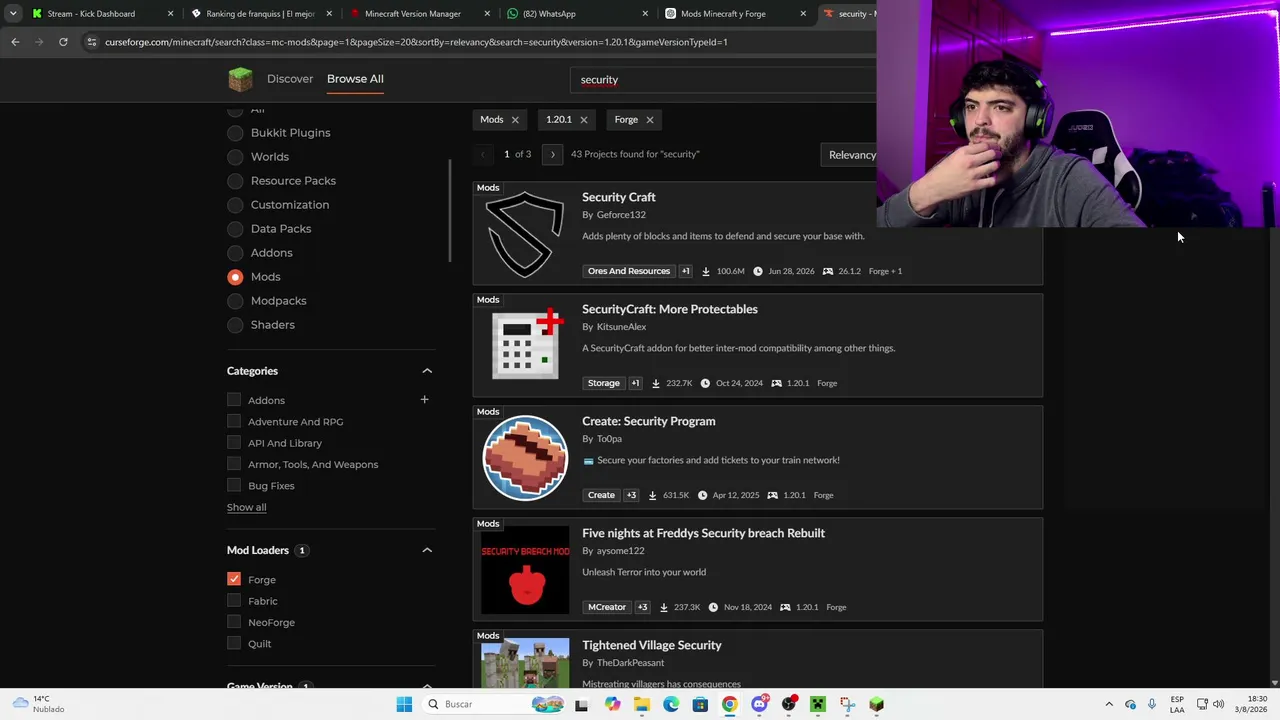Go back using the browser back arrow

(x=15, y=42)
